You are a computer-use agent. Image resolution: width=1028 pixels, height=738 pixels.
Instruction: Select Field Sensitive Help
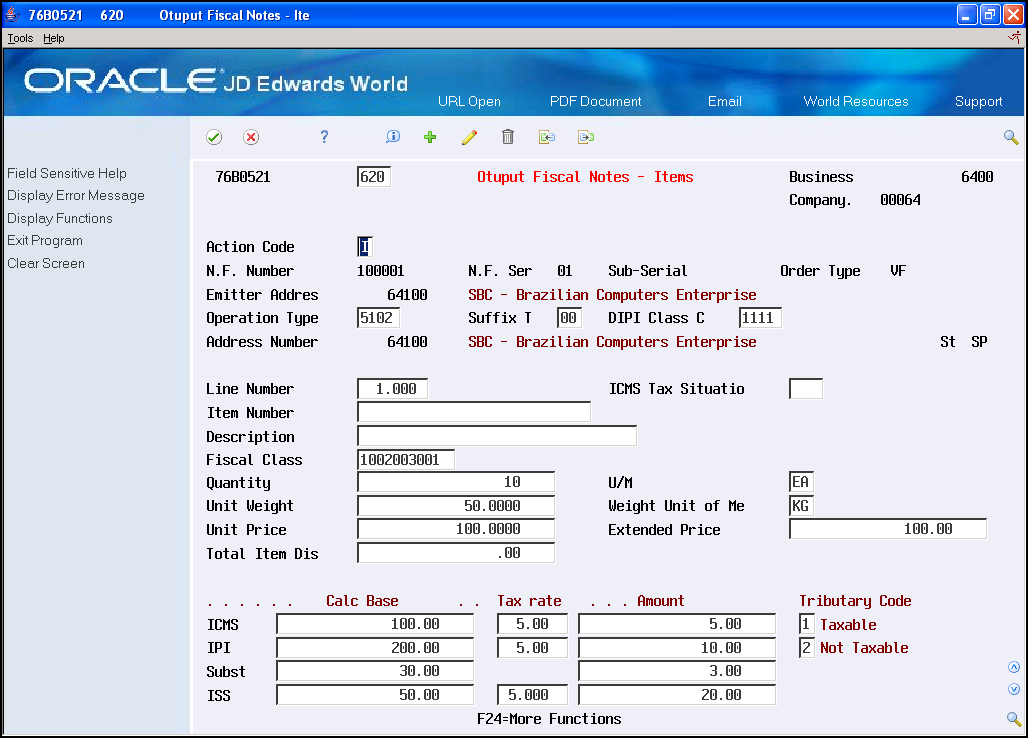click(67, 173)
